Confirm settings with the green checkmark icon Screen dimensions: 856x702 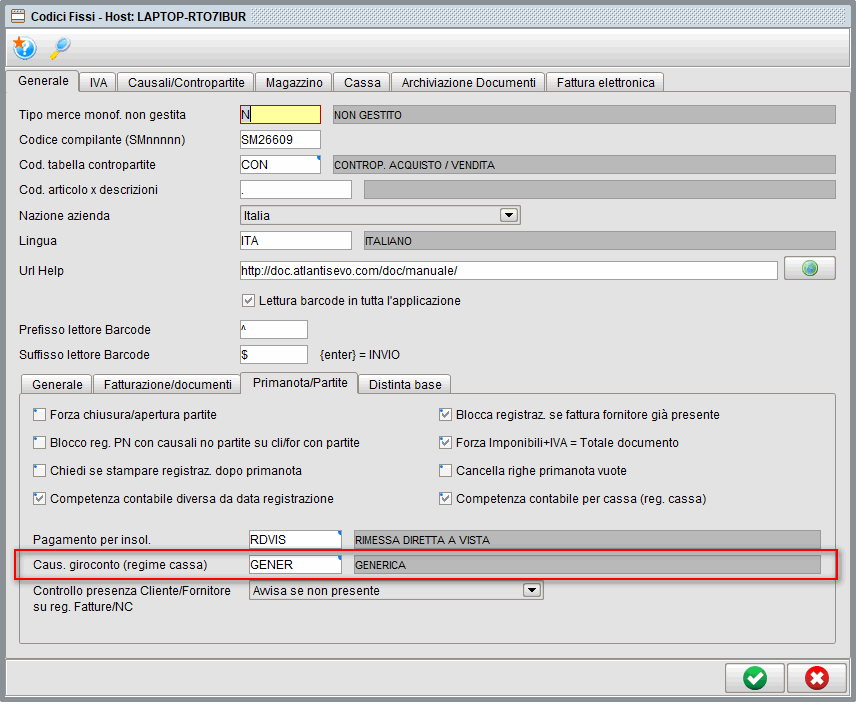pos(754,677)
